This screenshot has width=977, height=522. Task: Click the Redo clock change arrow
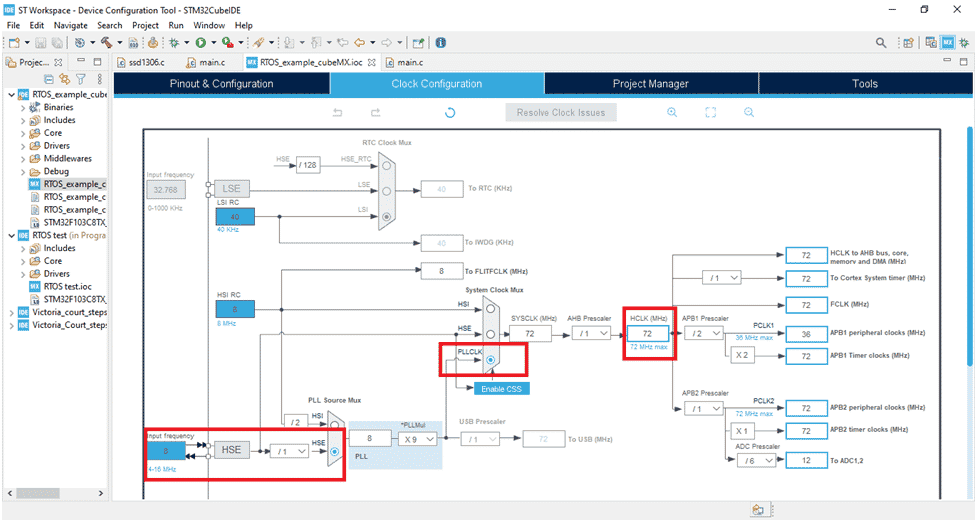pos(375,113)
